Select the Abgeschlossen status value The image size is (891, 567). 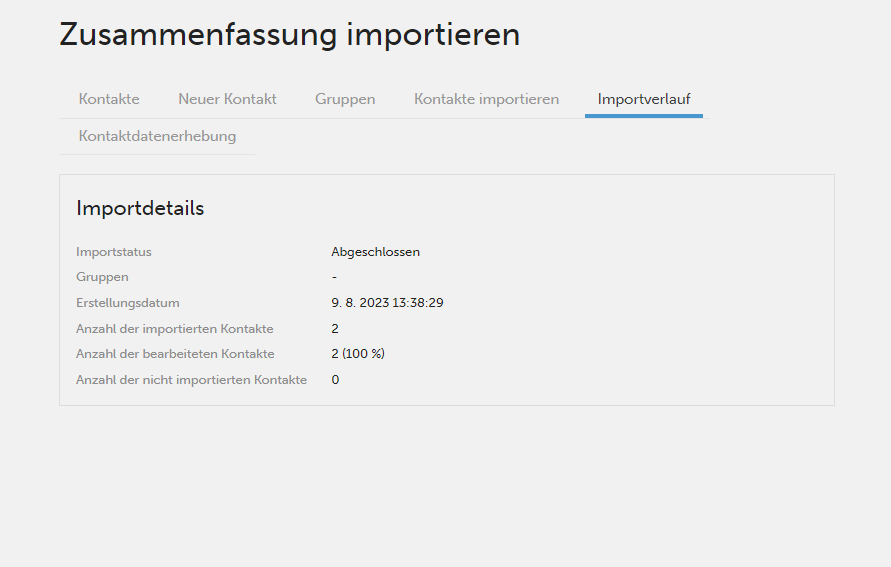(x=376, y=252)
